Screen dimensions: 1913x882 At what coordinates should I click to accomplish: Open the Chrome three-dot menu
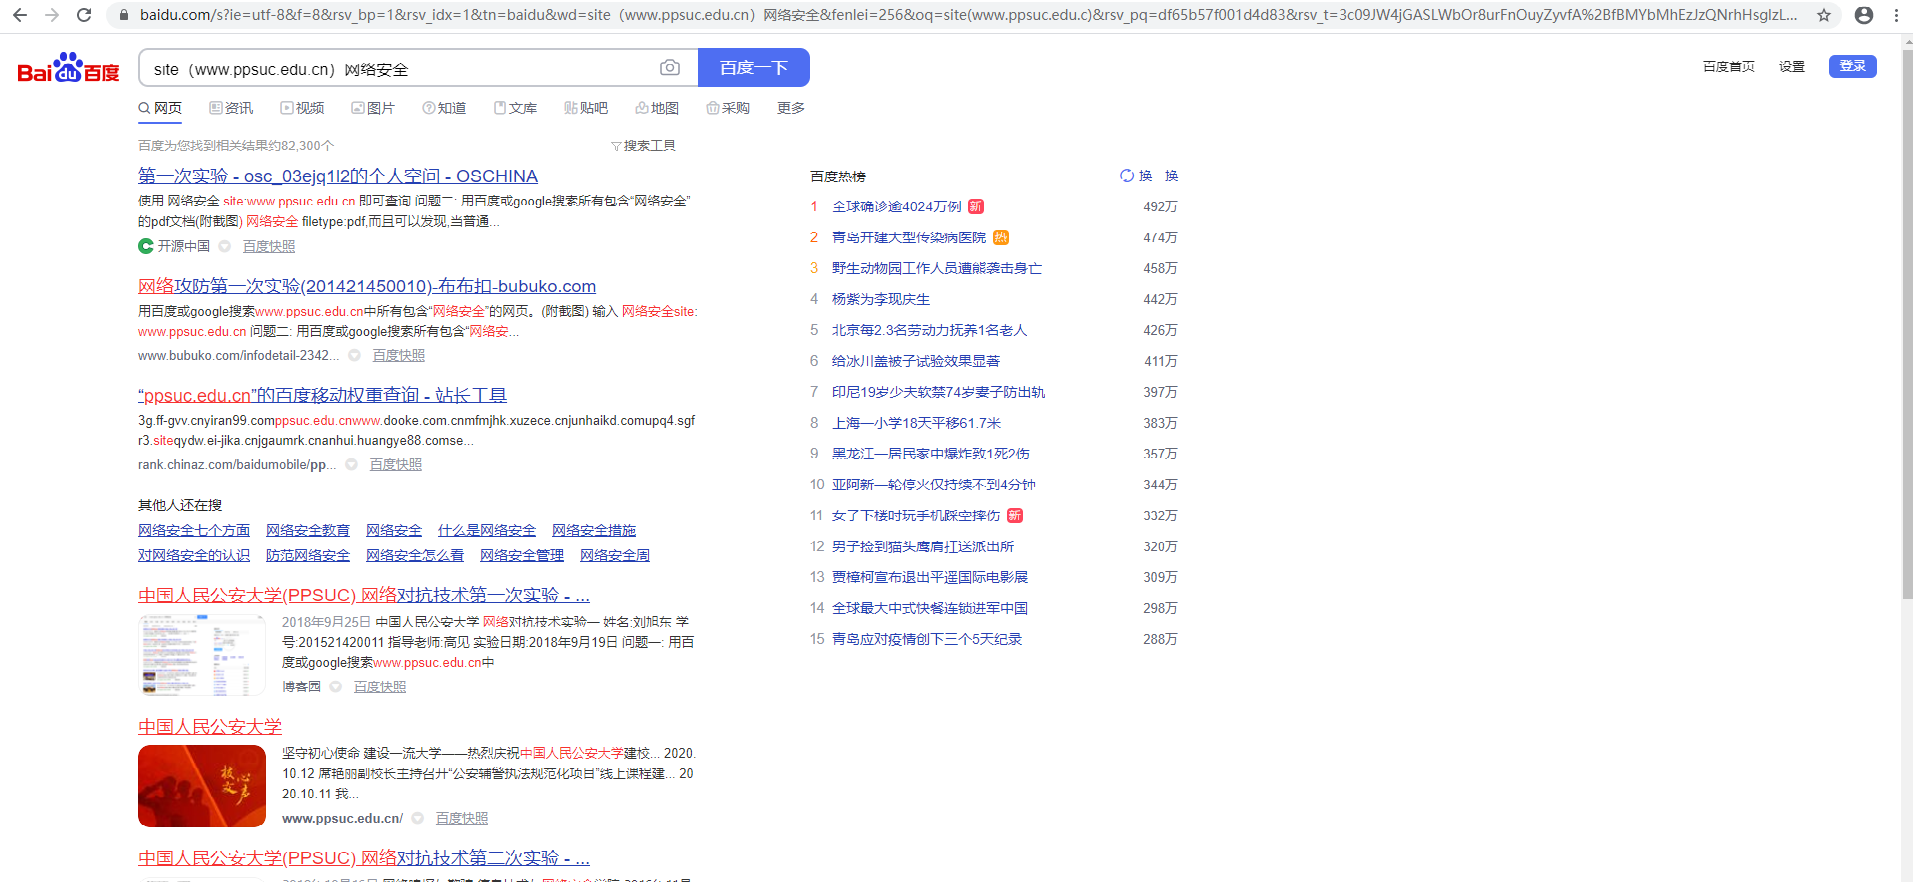click(1896, 15)
